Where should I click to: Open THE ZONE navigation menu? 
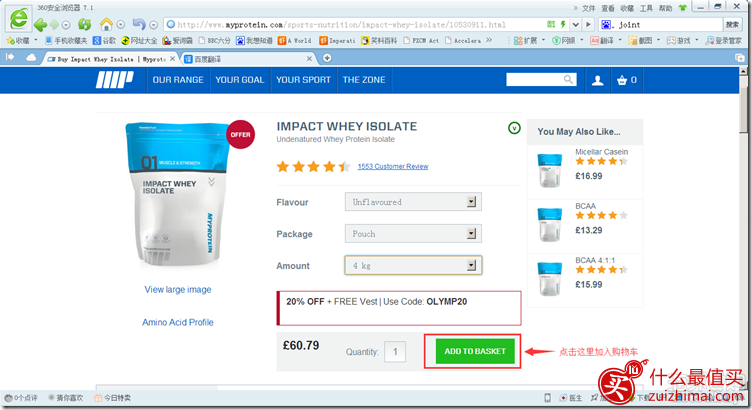pyautogui.click(x=364, y=80)
